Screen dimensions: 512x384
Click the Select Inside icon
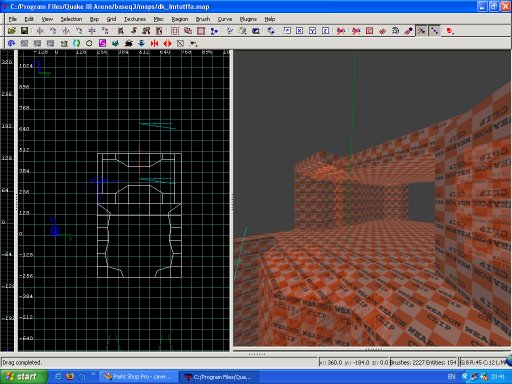pyautogui.click(x=159, y=31)
